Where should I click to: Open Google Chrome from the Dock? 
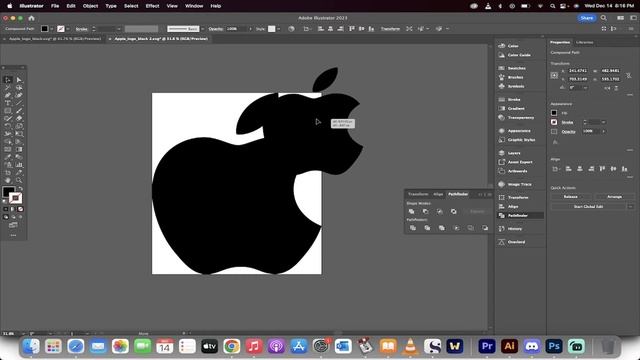(x=231, y=346)
